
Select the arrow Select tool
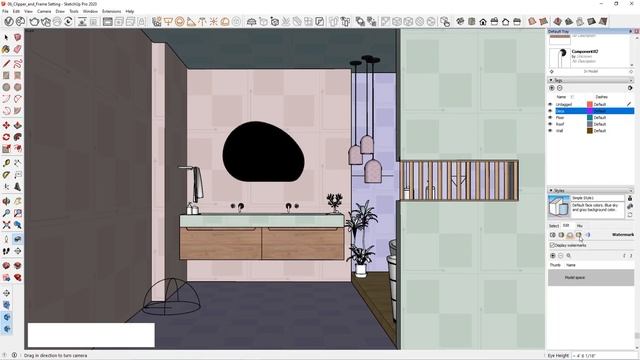click(6, 37)
